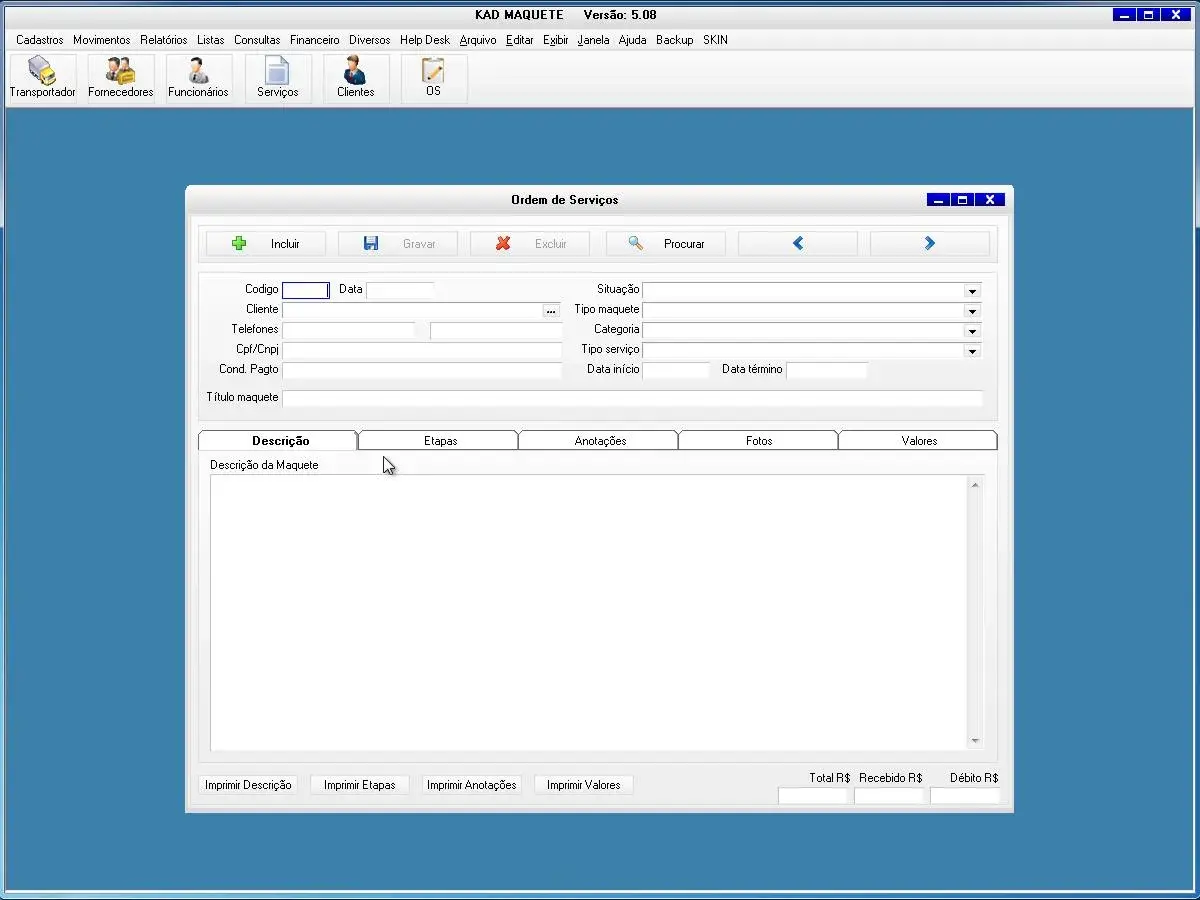The image size is (1200, 900).
Task: Click description scrollbar down arrow
Action: click(x=975, y=741)
